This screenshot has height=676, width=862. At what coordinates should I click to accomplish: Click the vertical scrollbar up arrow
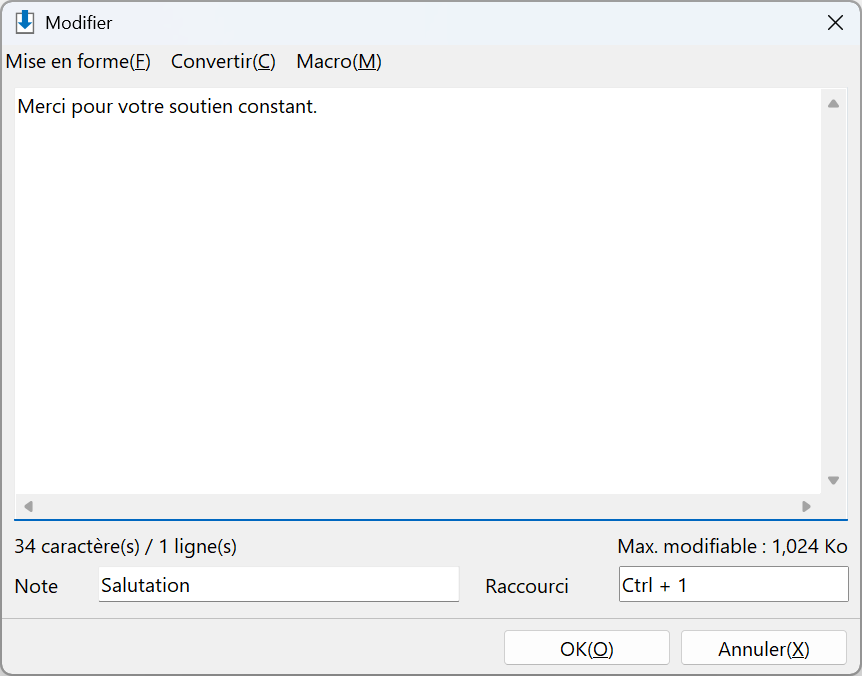833,103
